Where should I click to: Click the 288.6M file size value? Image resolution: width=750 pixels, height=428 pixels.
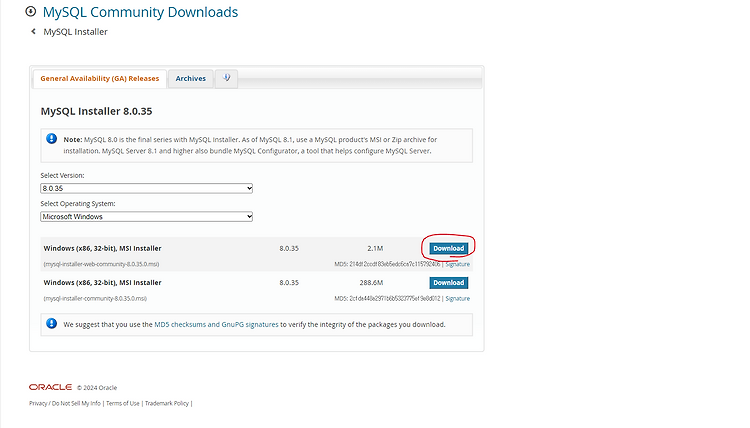click(x=372, y=283)
